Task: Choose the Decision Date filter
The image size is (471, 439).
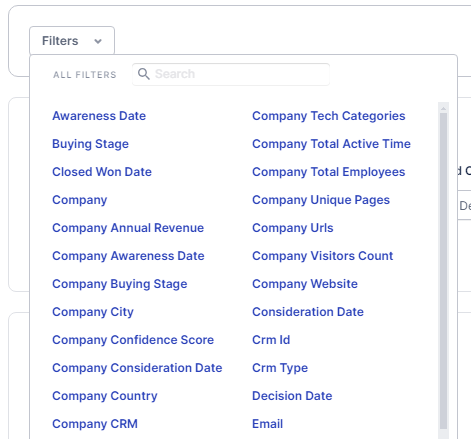Action: pos(292,396)
